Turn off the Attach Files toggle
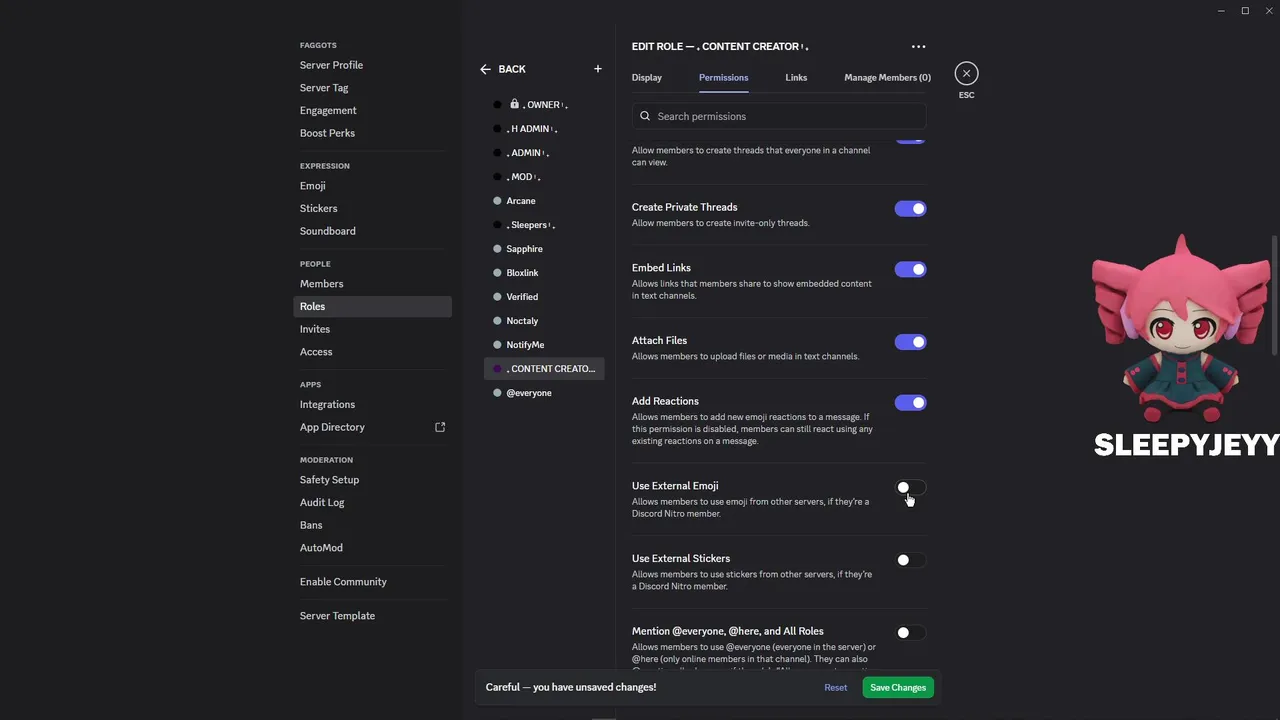Viewport: 1280px width, 720px height. 910,342
